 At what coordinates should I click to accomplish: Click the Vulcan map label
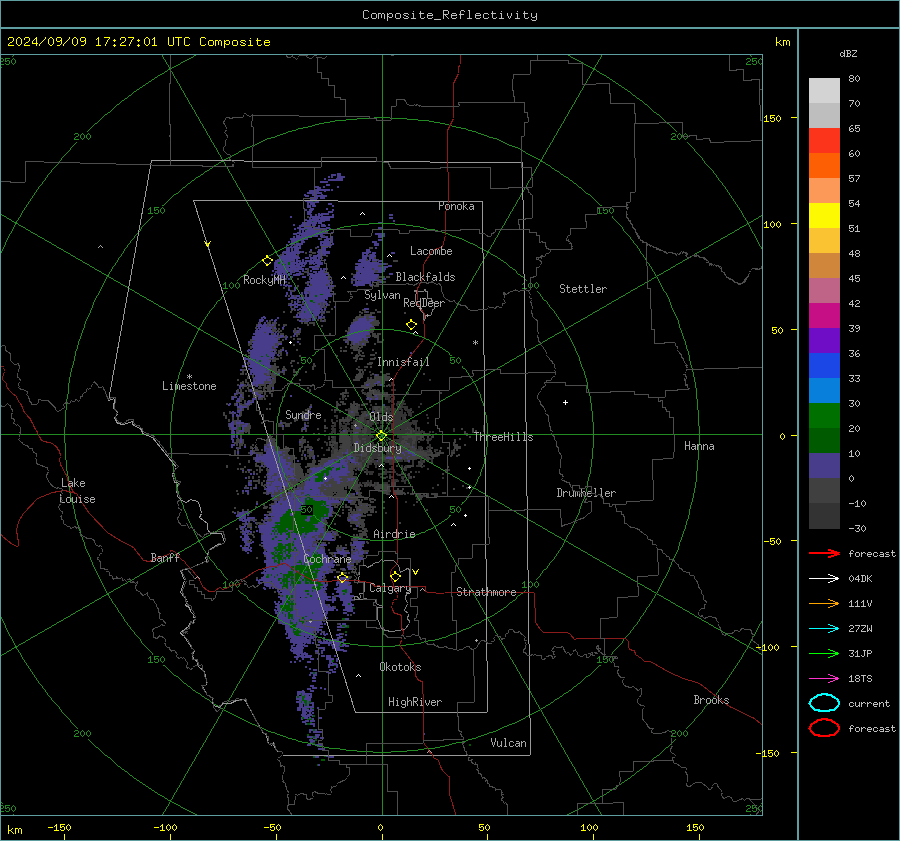click(508, 743)
